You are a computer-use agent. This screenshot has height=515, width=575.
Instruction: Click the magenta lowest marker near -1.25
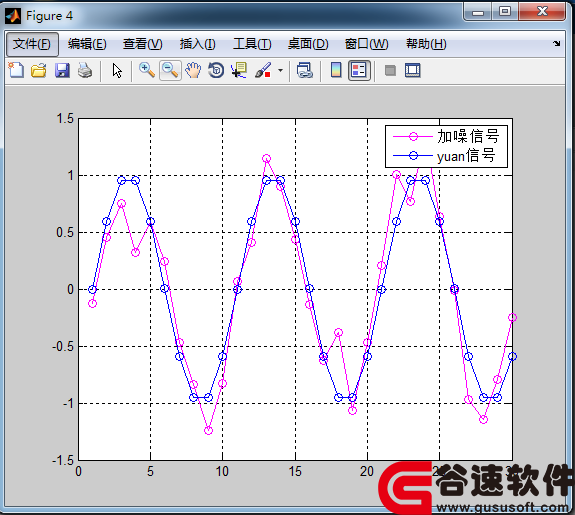tap(208, 431)
